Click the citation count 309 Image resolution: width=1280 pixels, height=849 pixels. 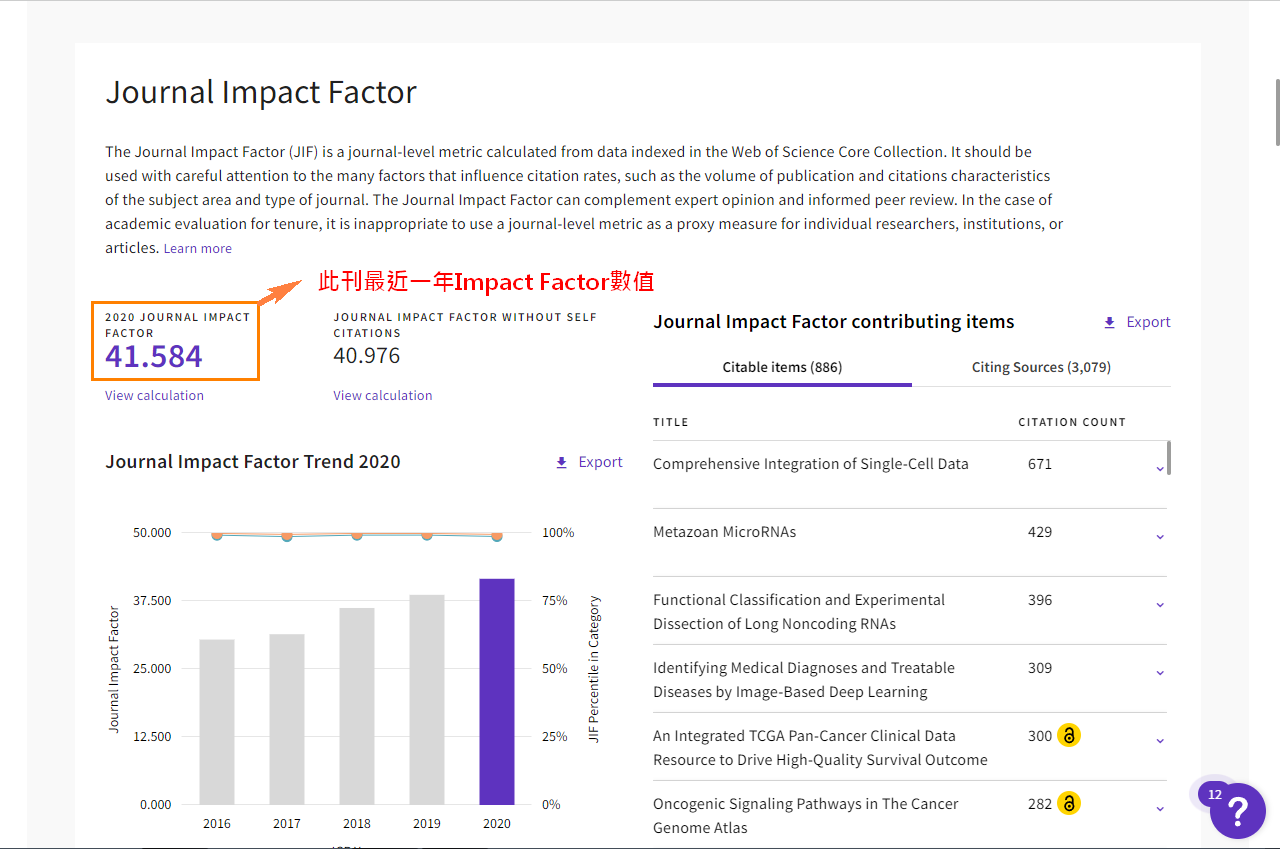1040,668
